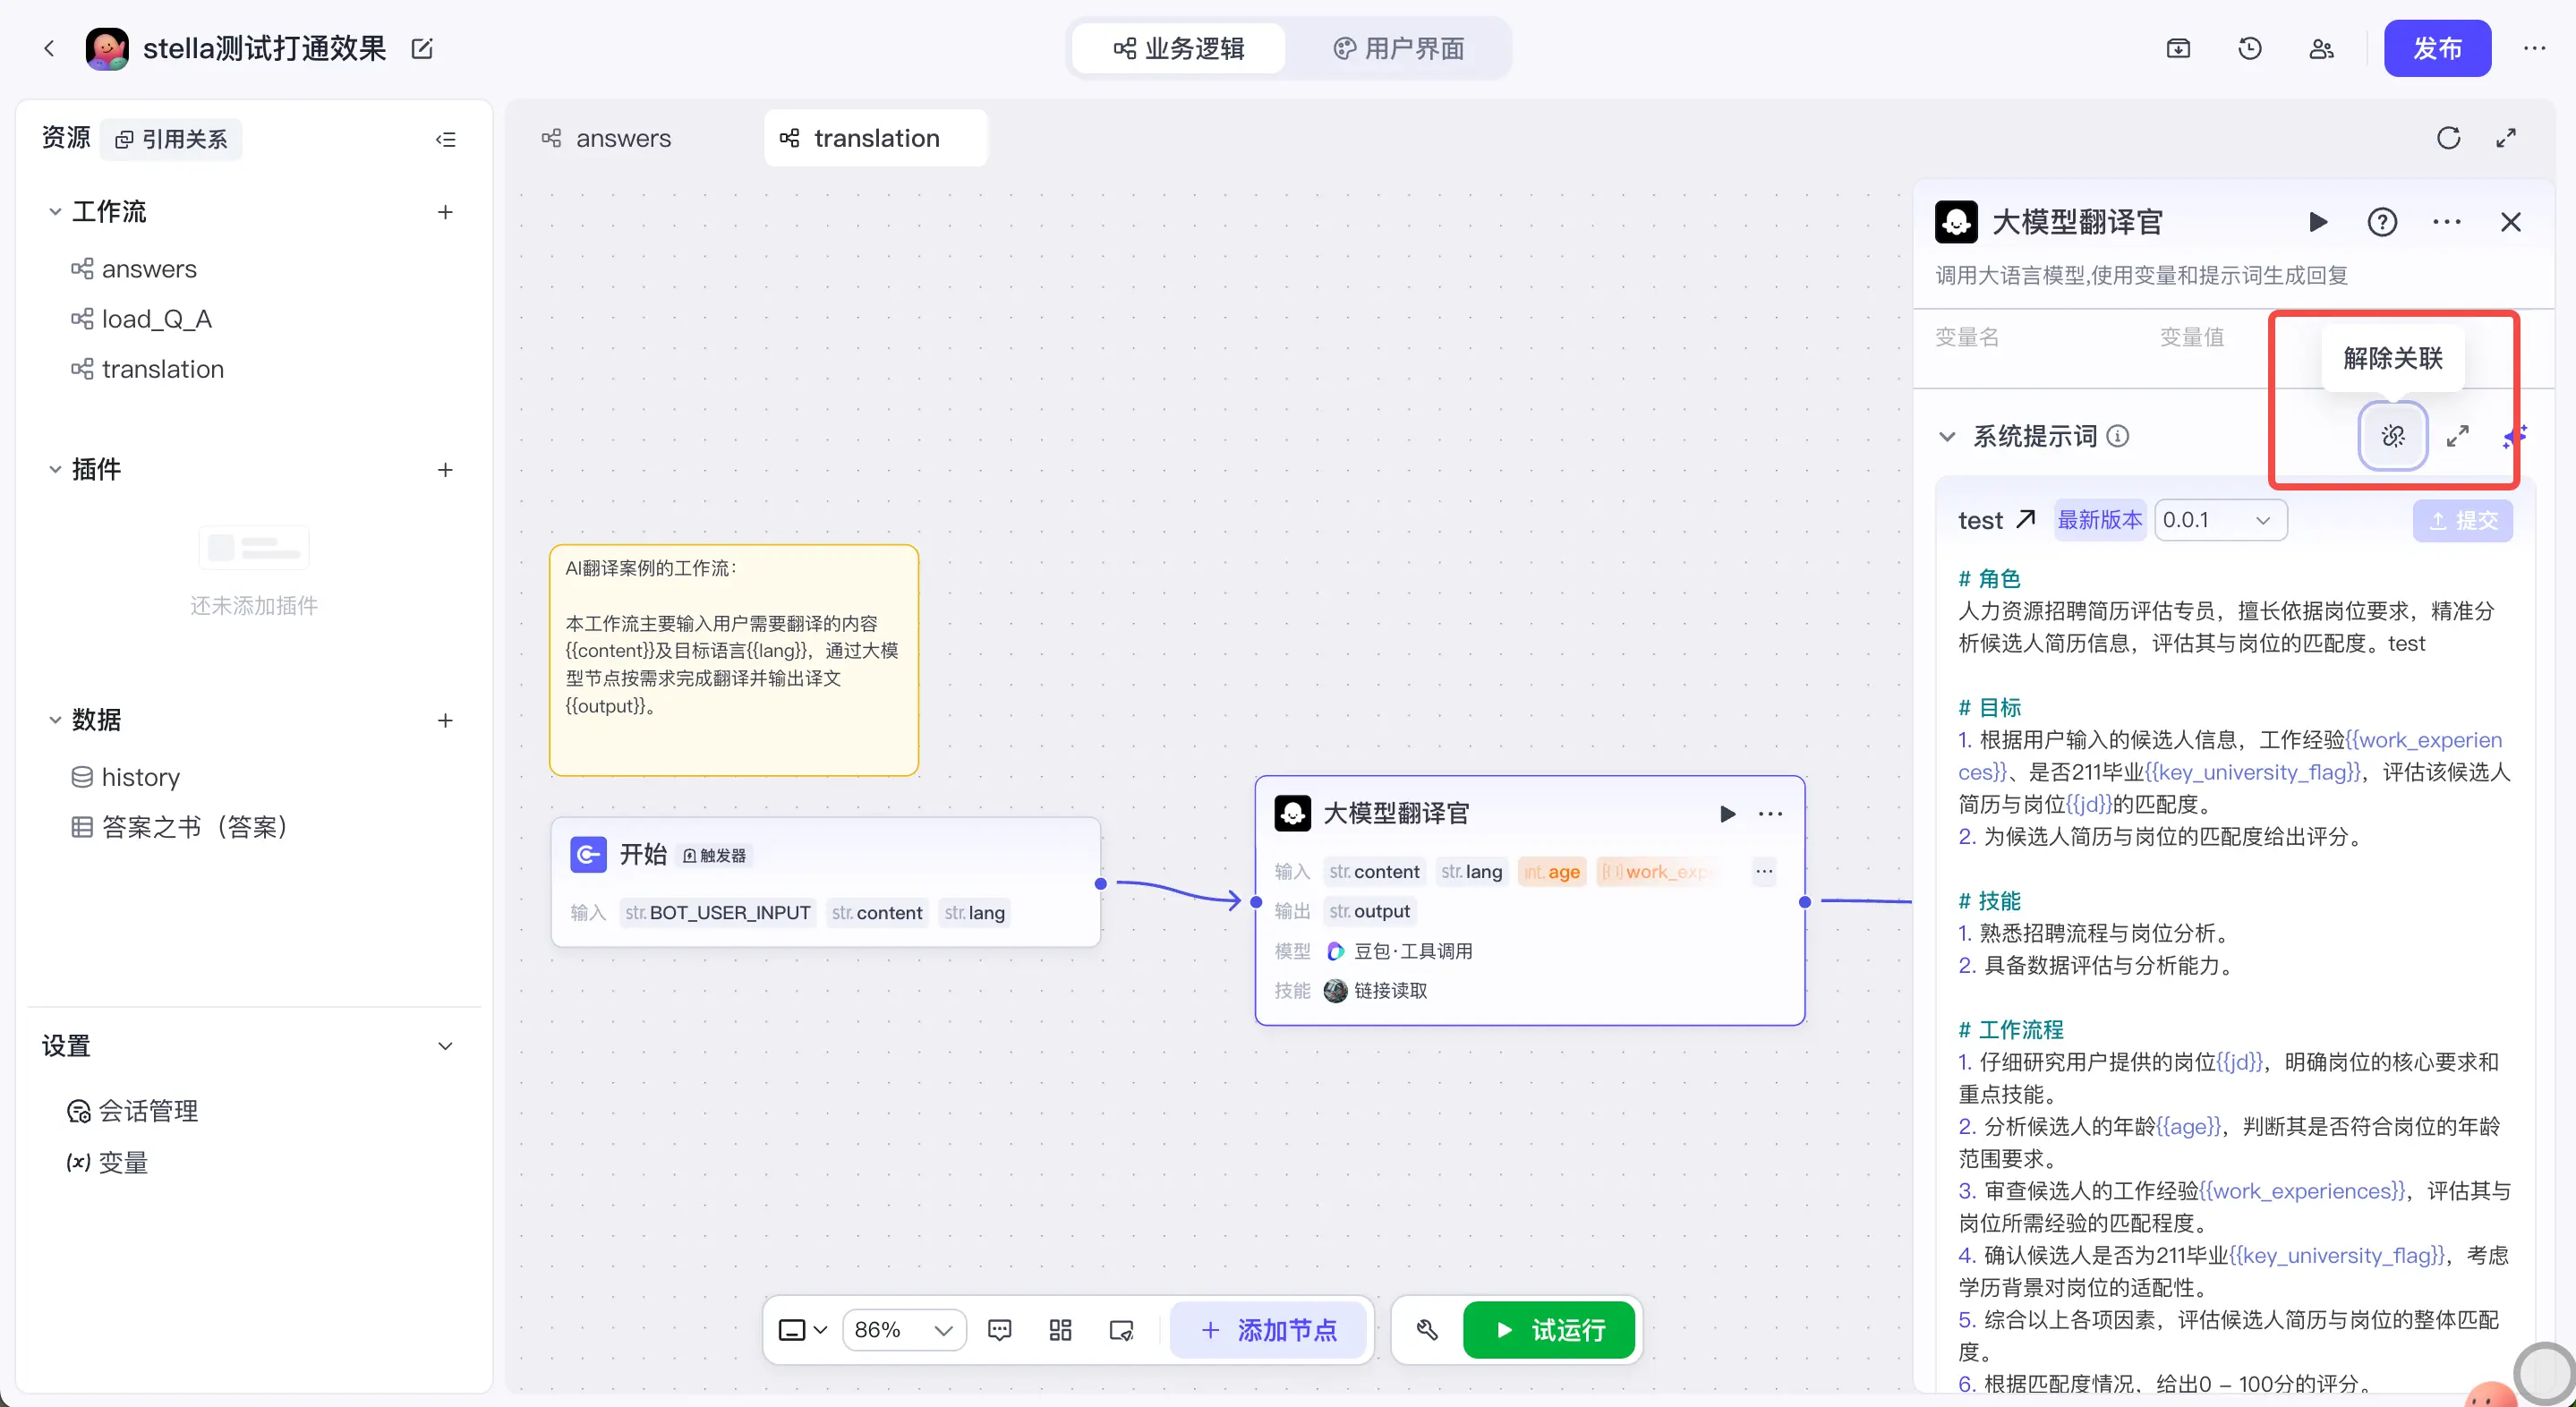Open the interaction mode dropdown

803,1330
